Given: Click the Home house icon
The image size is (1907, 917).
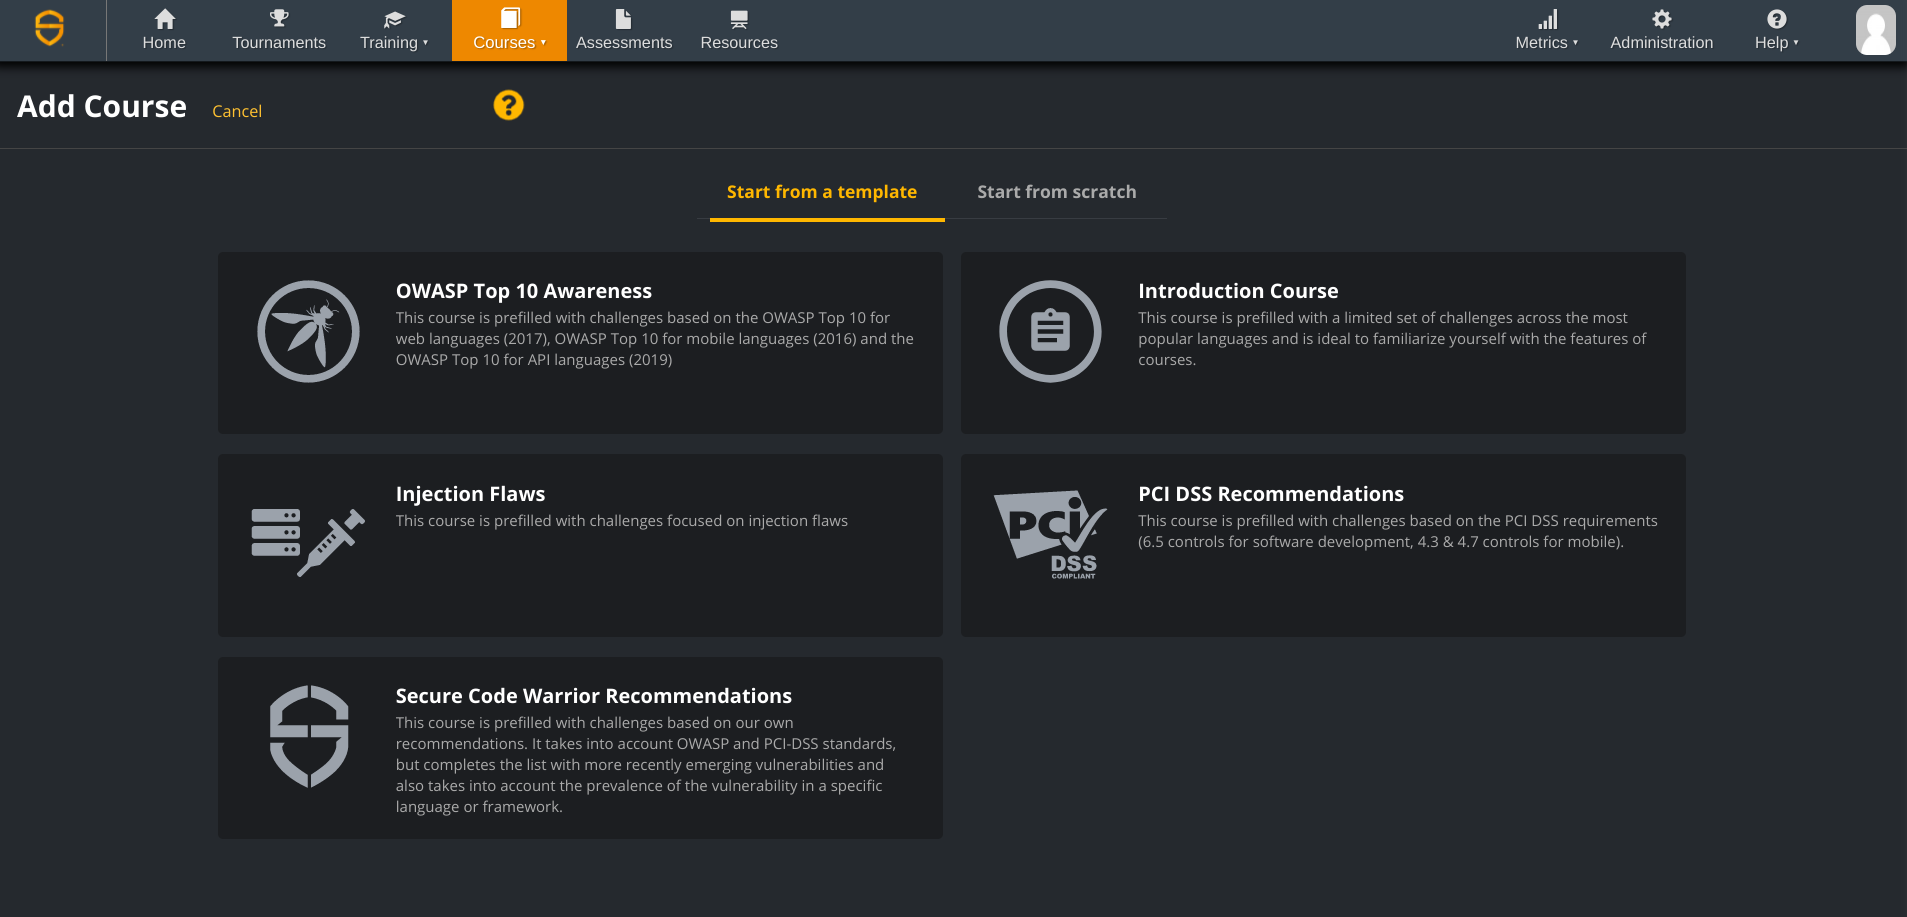Looking at the screenshot, I should (x=165, y=19).
